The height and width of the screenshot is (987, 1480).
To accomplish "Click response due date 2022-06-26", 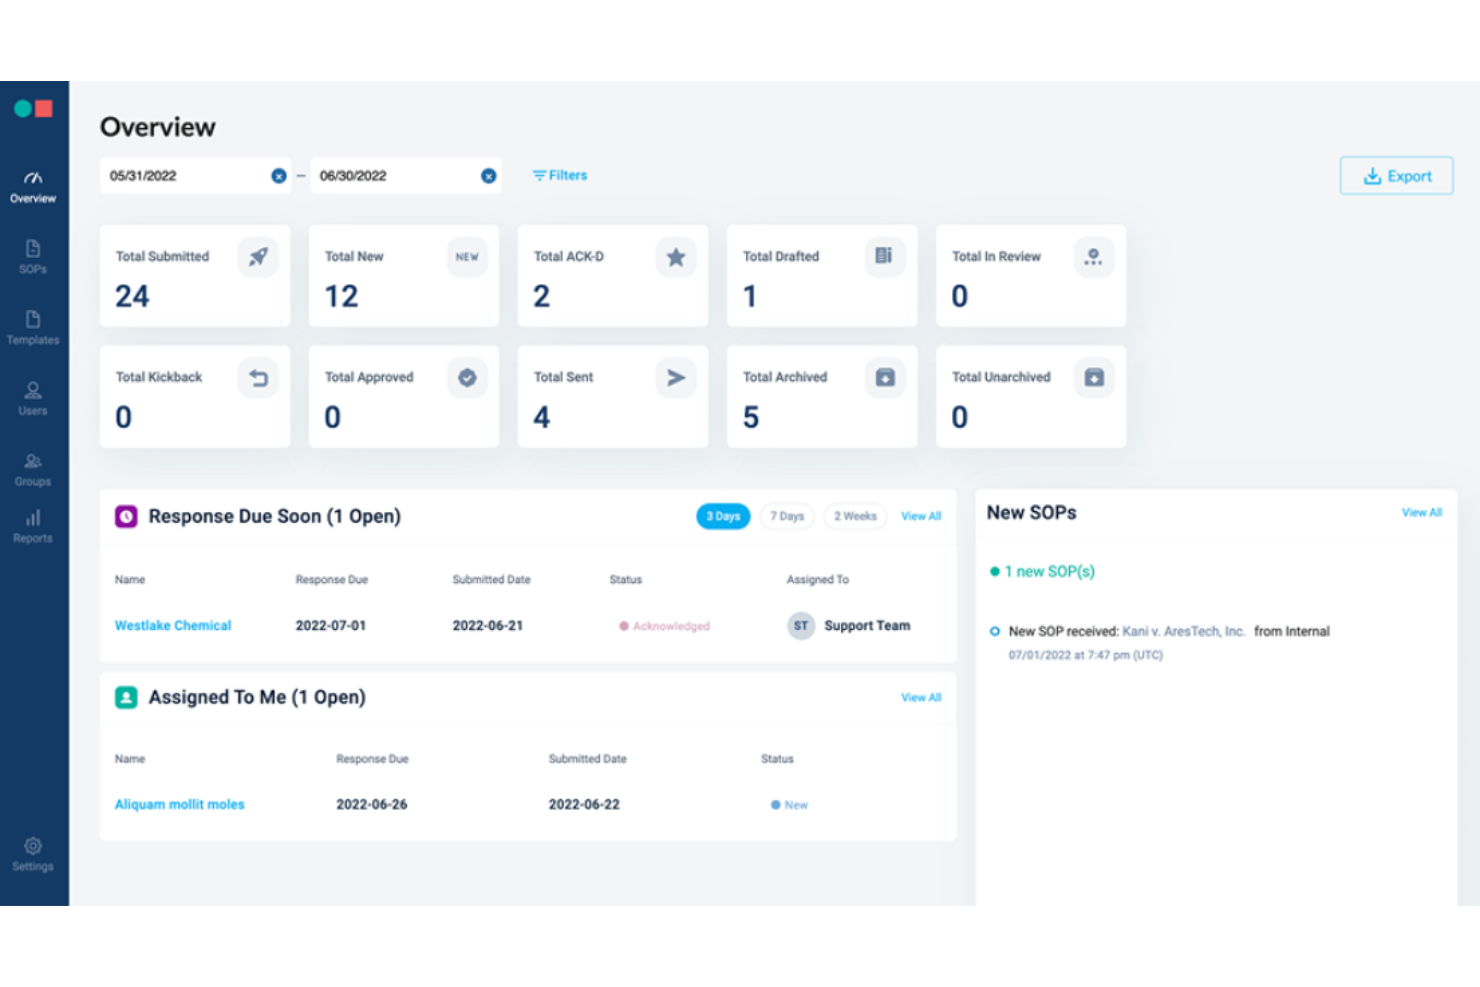I will (x=372, y=804).
